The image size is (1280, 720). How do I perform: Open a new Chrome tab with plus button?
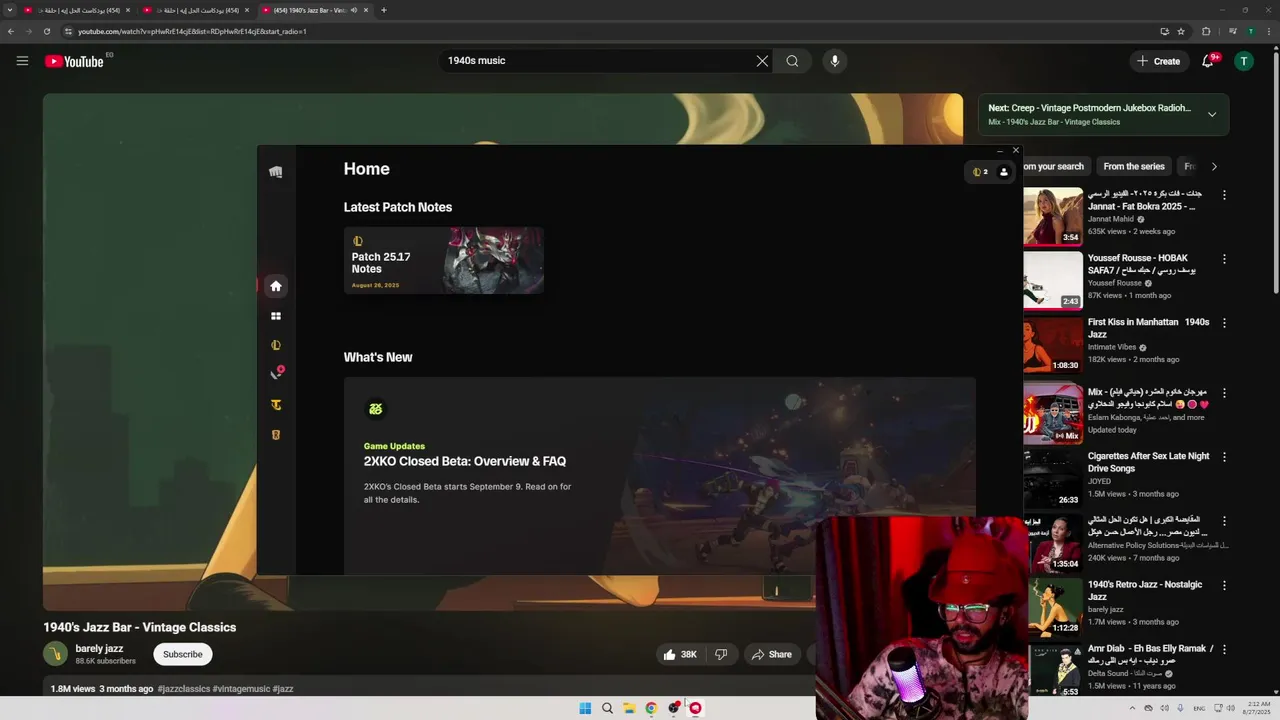(x=384, y=10)
